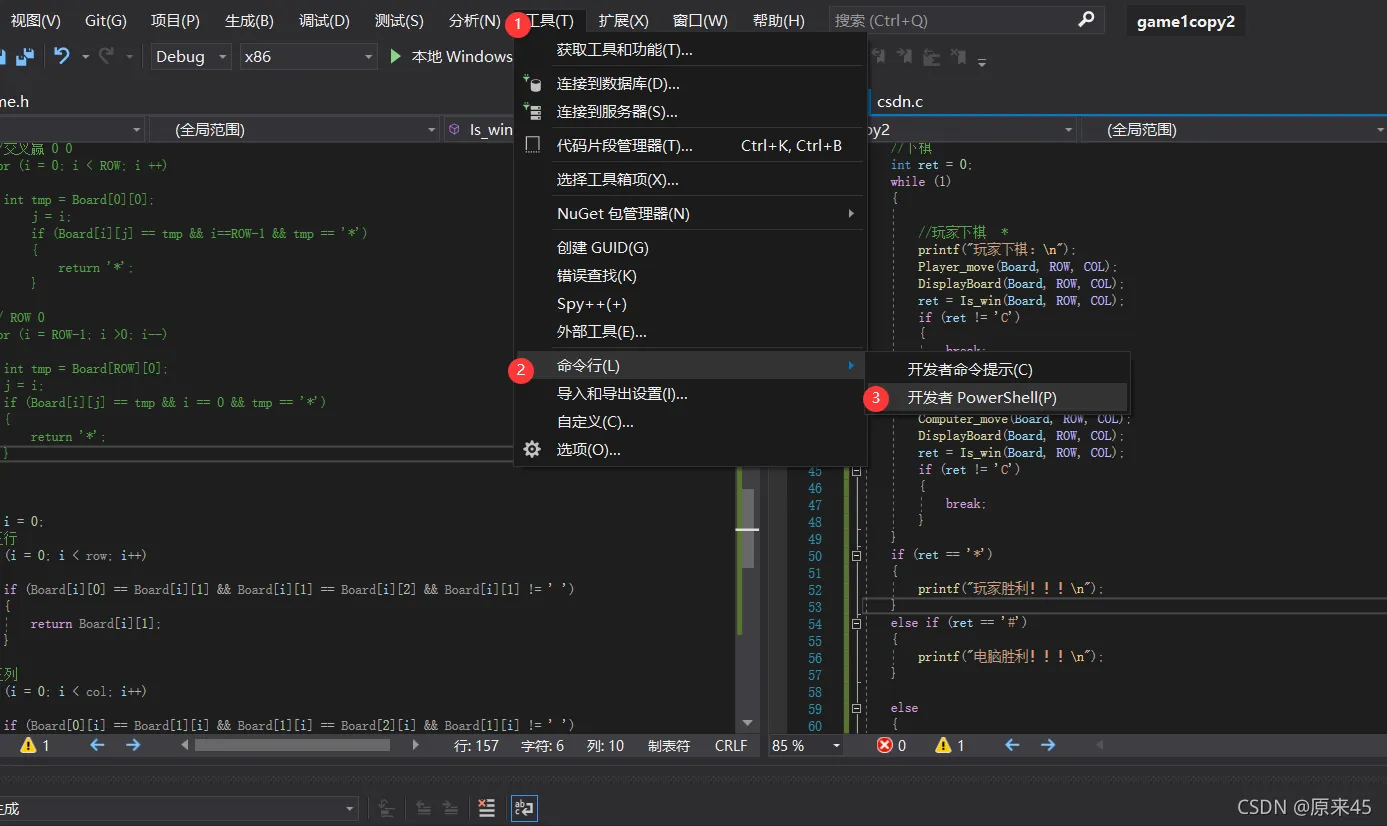Image resolution: width=1387 pixels, height=826 pixels.
Task: Click output go to previous message icon
Action: coord(424,807)
